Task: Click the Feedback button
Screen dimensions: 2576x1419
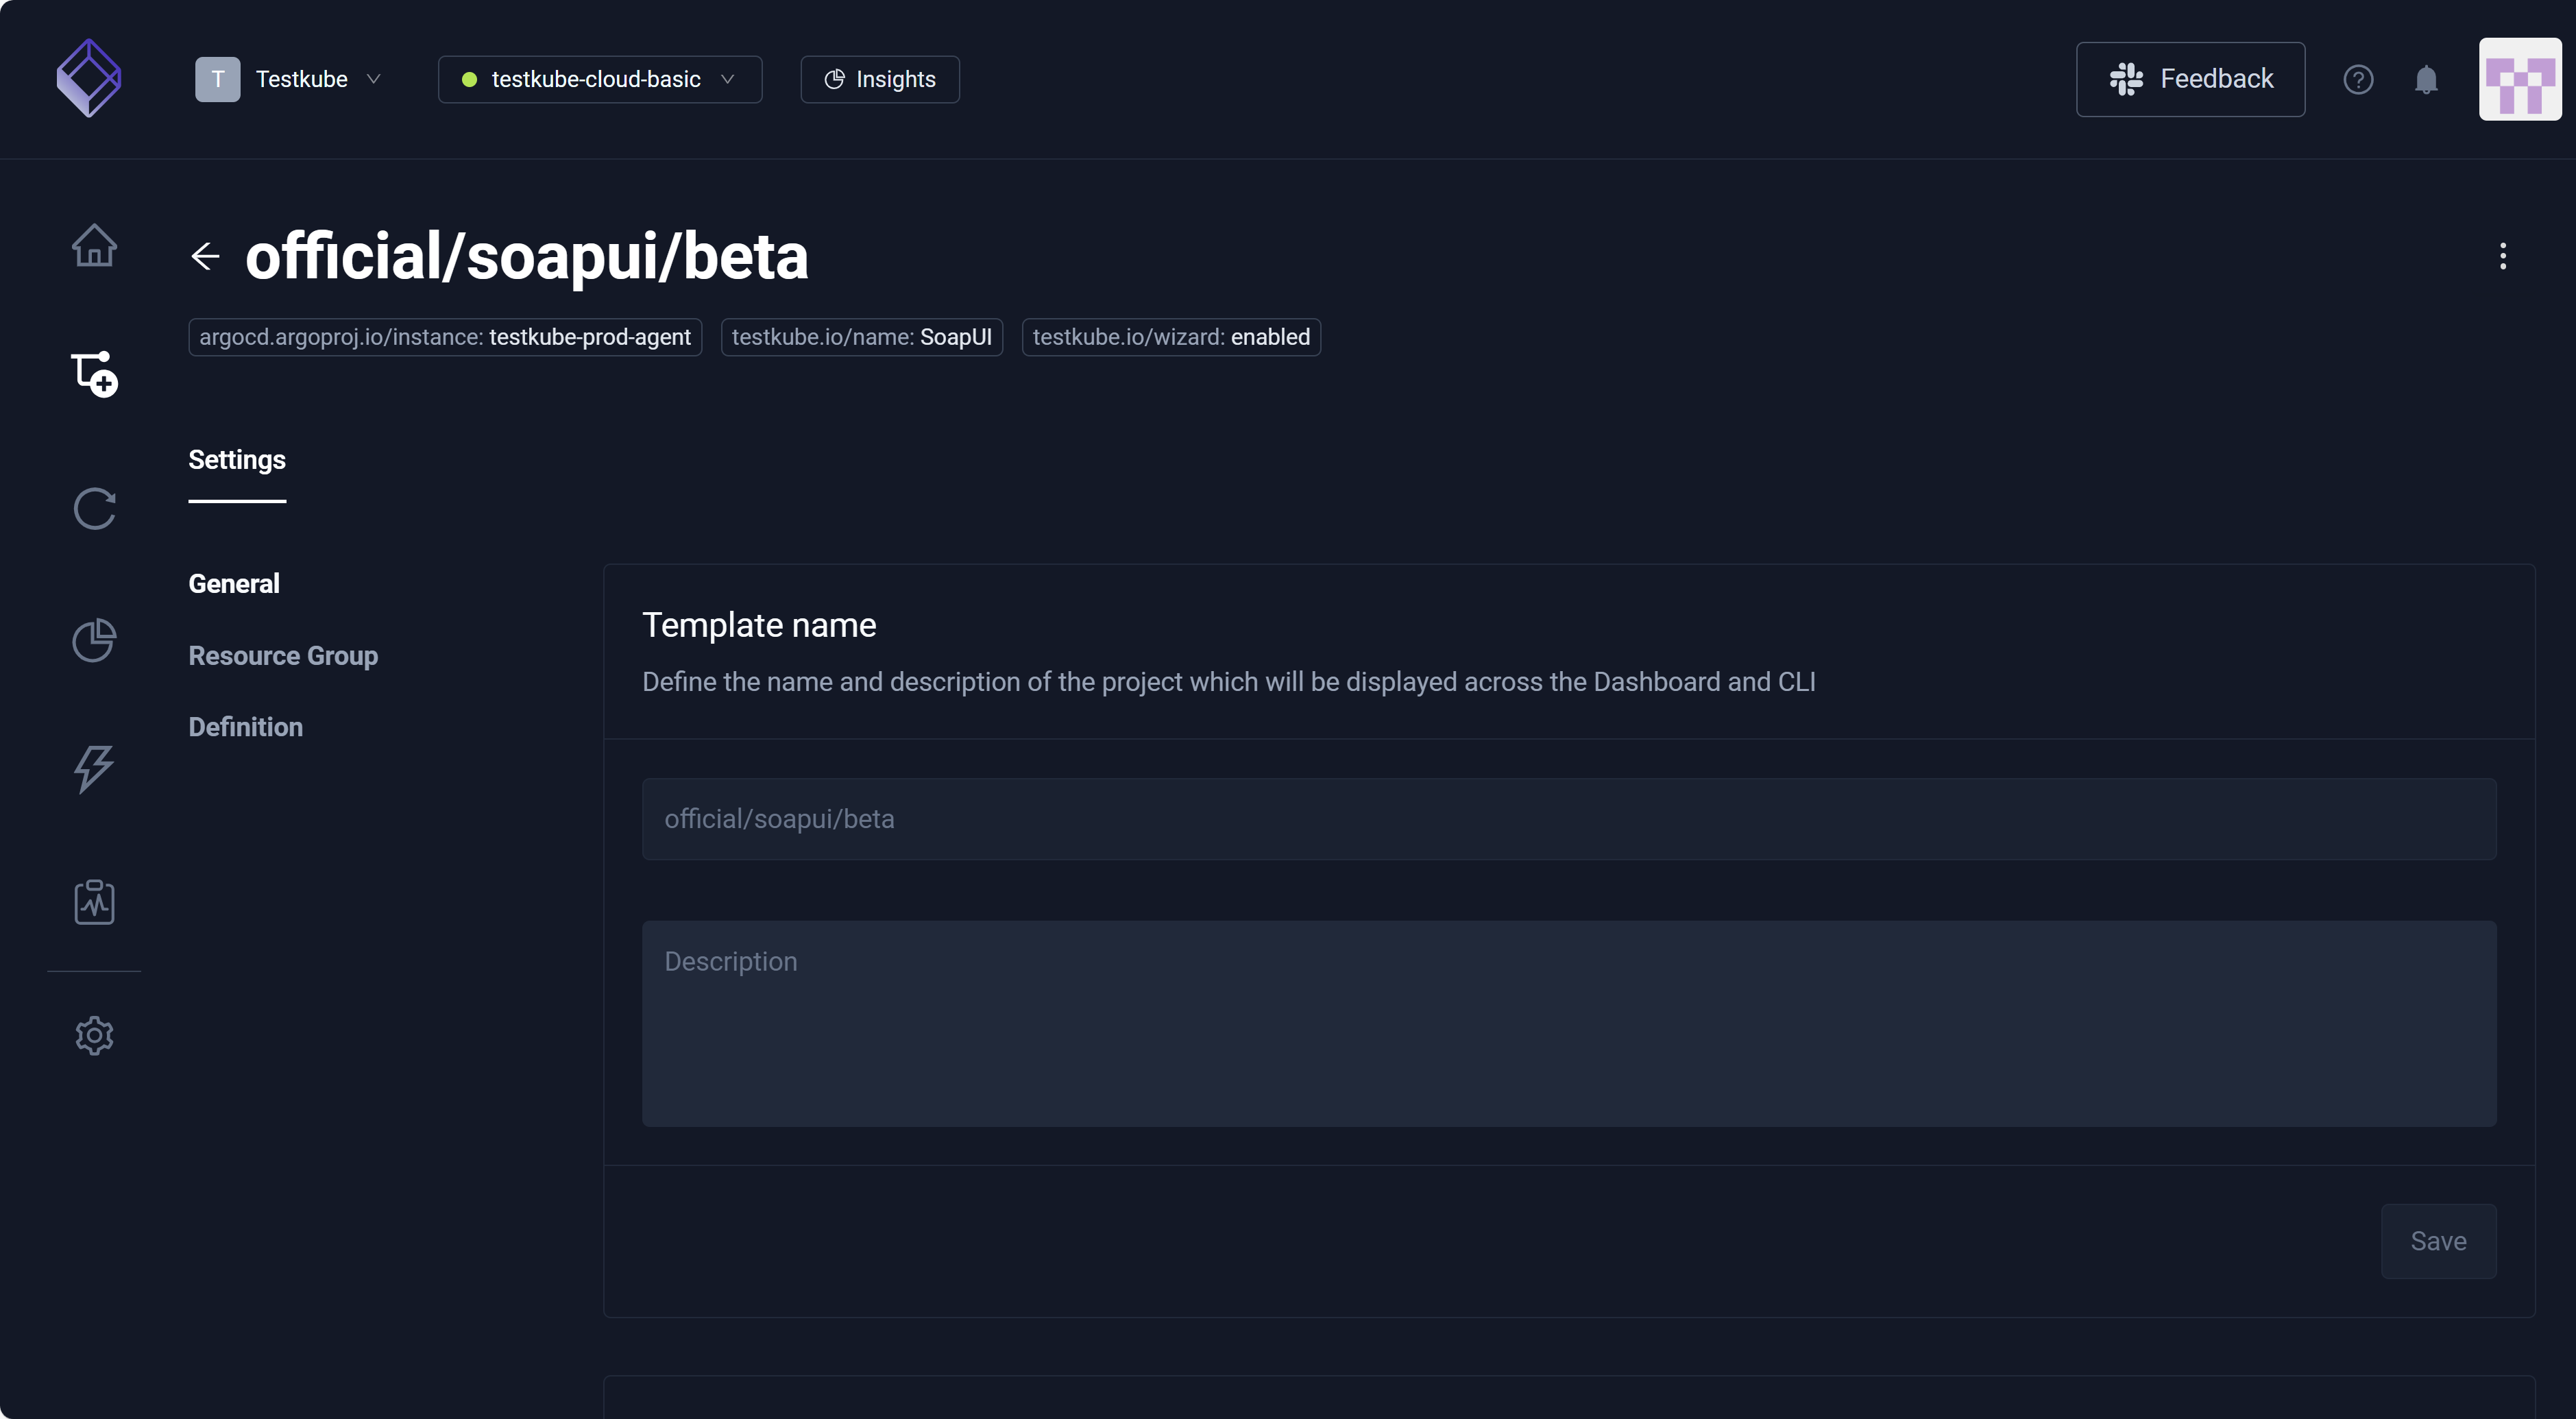Action: pyautogui.click(x=2190, y=79)
